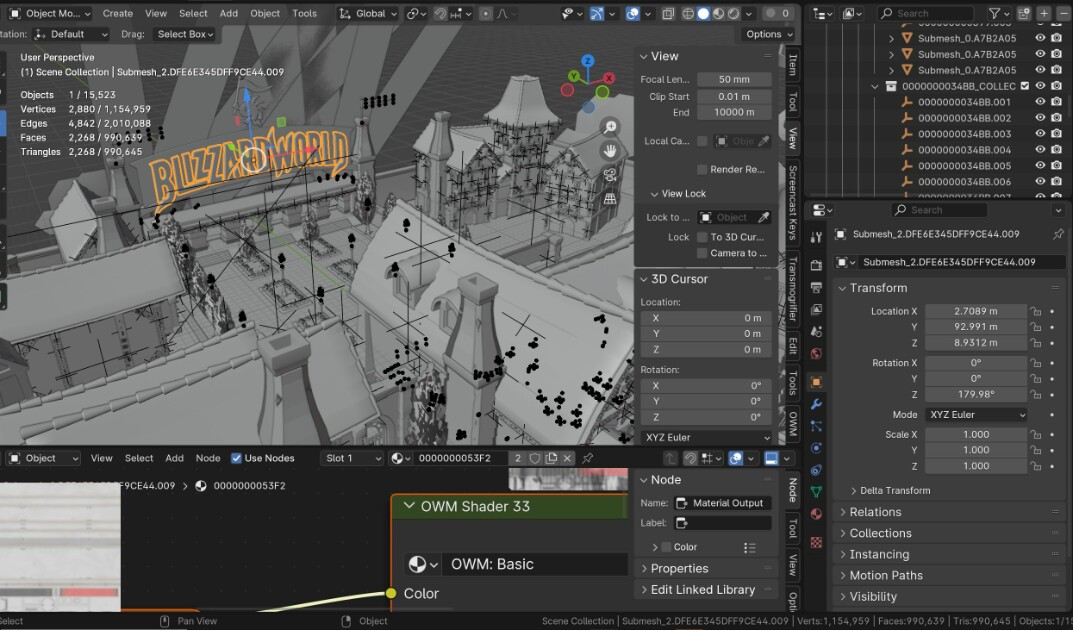Edit the Focal Length 50 mm field
This screenshot has height=630, width=1073.
(x=734, y=79)
